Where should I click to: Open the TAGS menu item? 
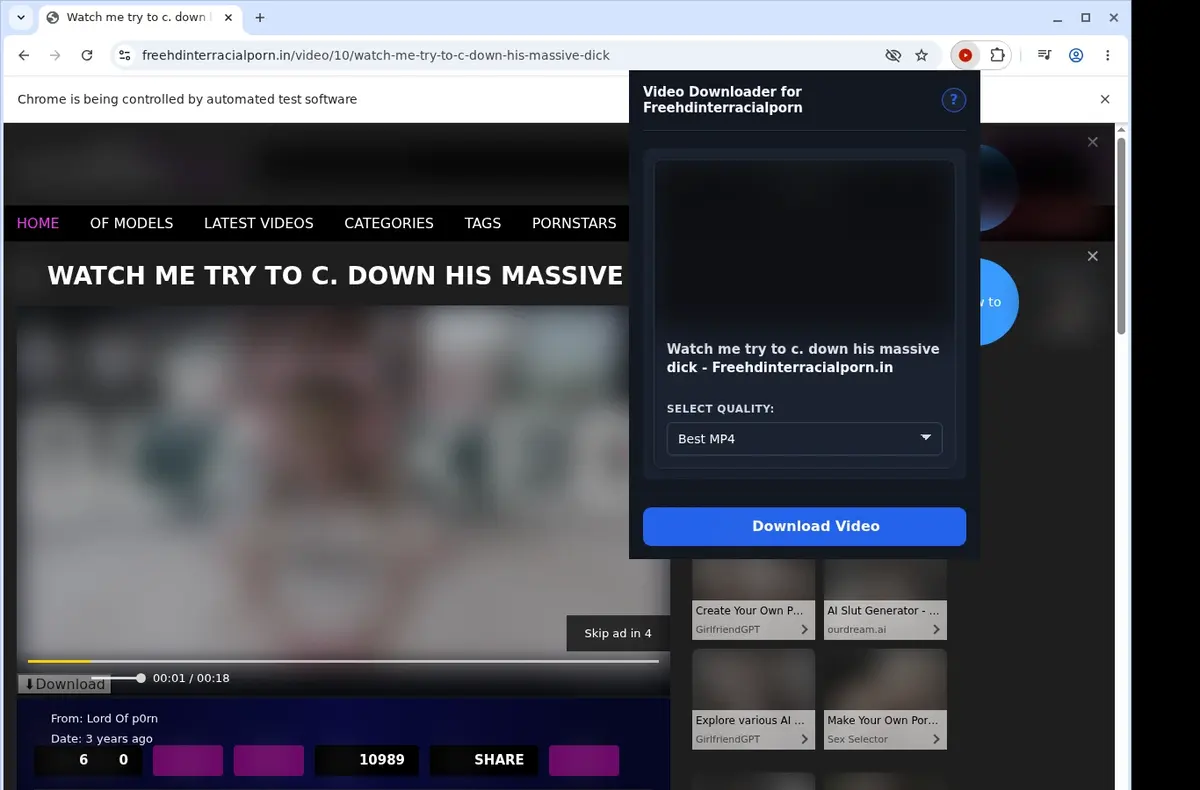click(483, 223)
